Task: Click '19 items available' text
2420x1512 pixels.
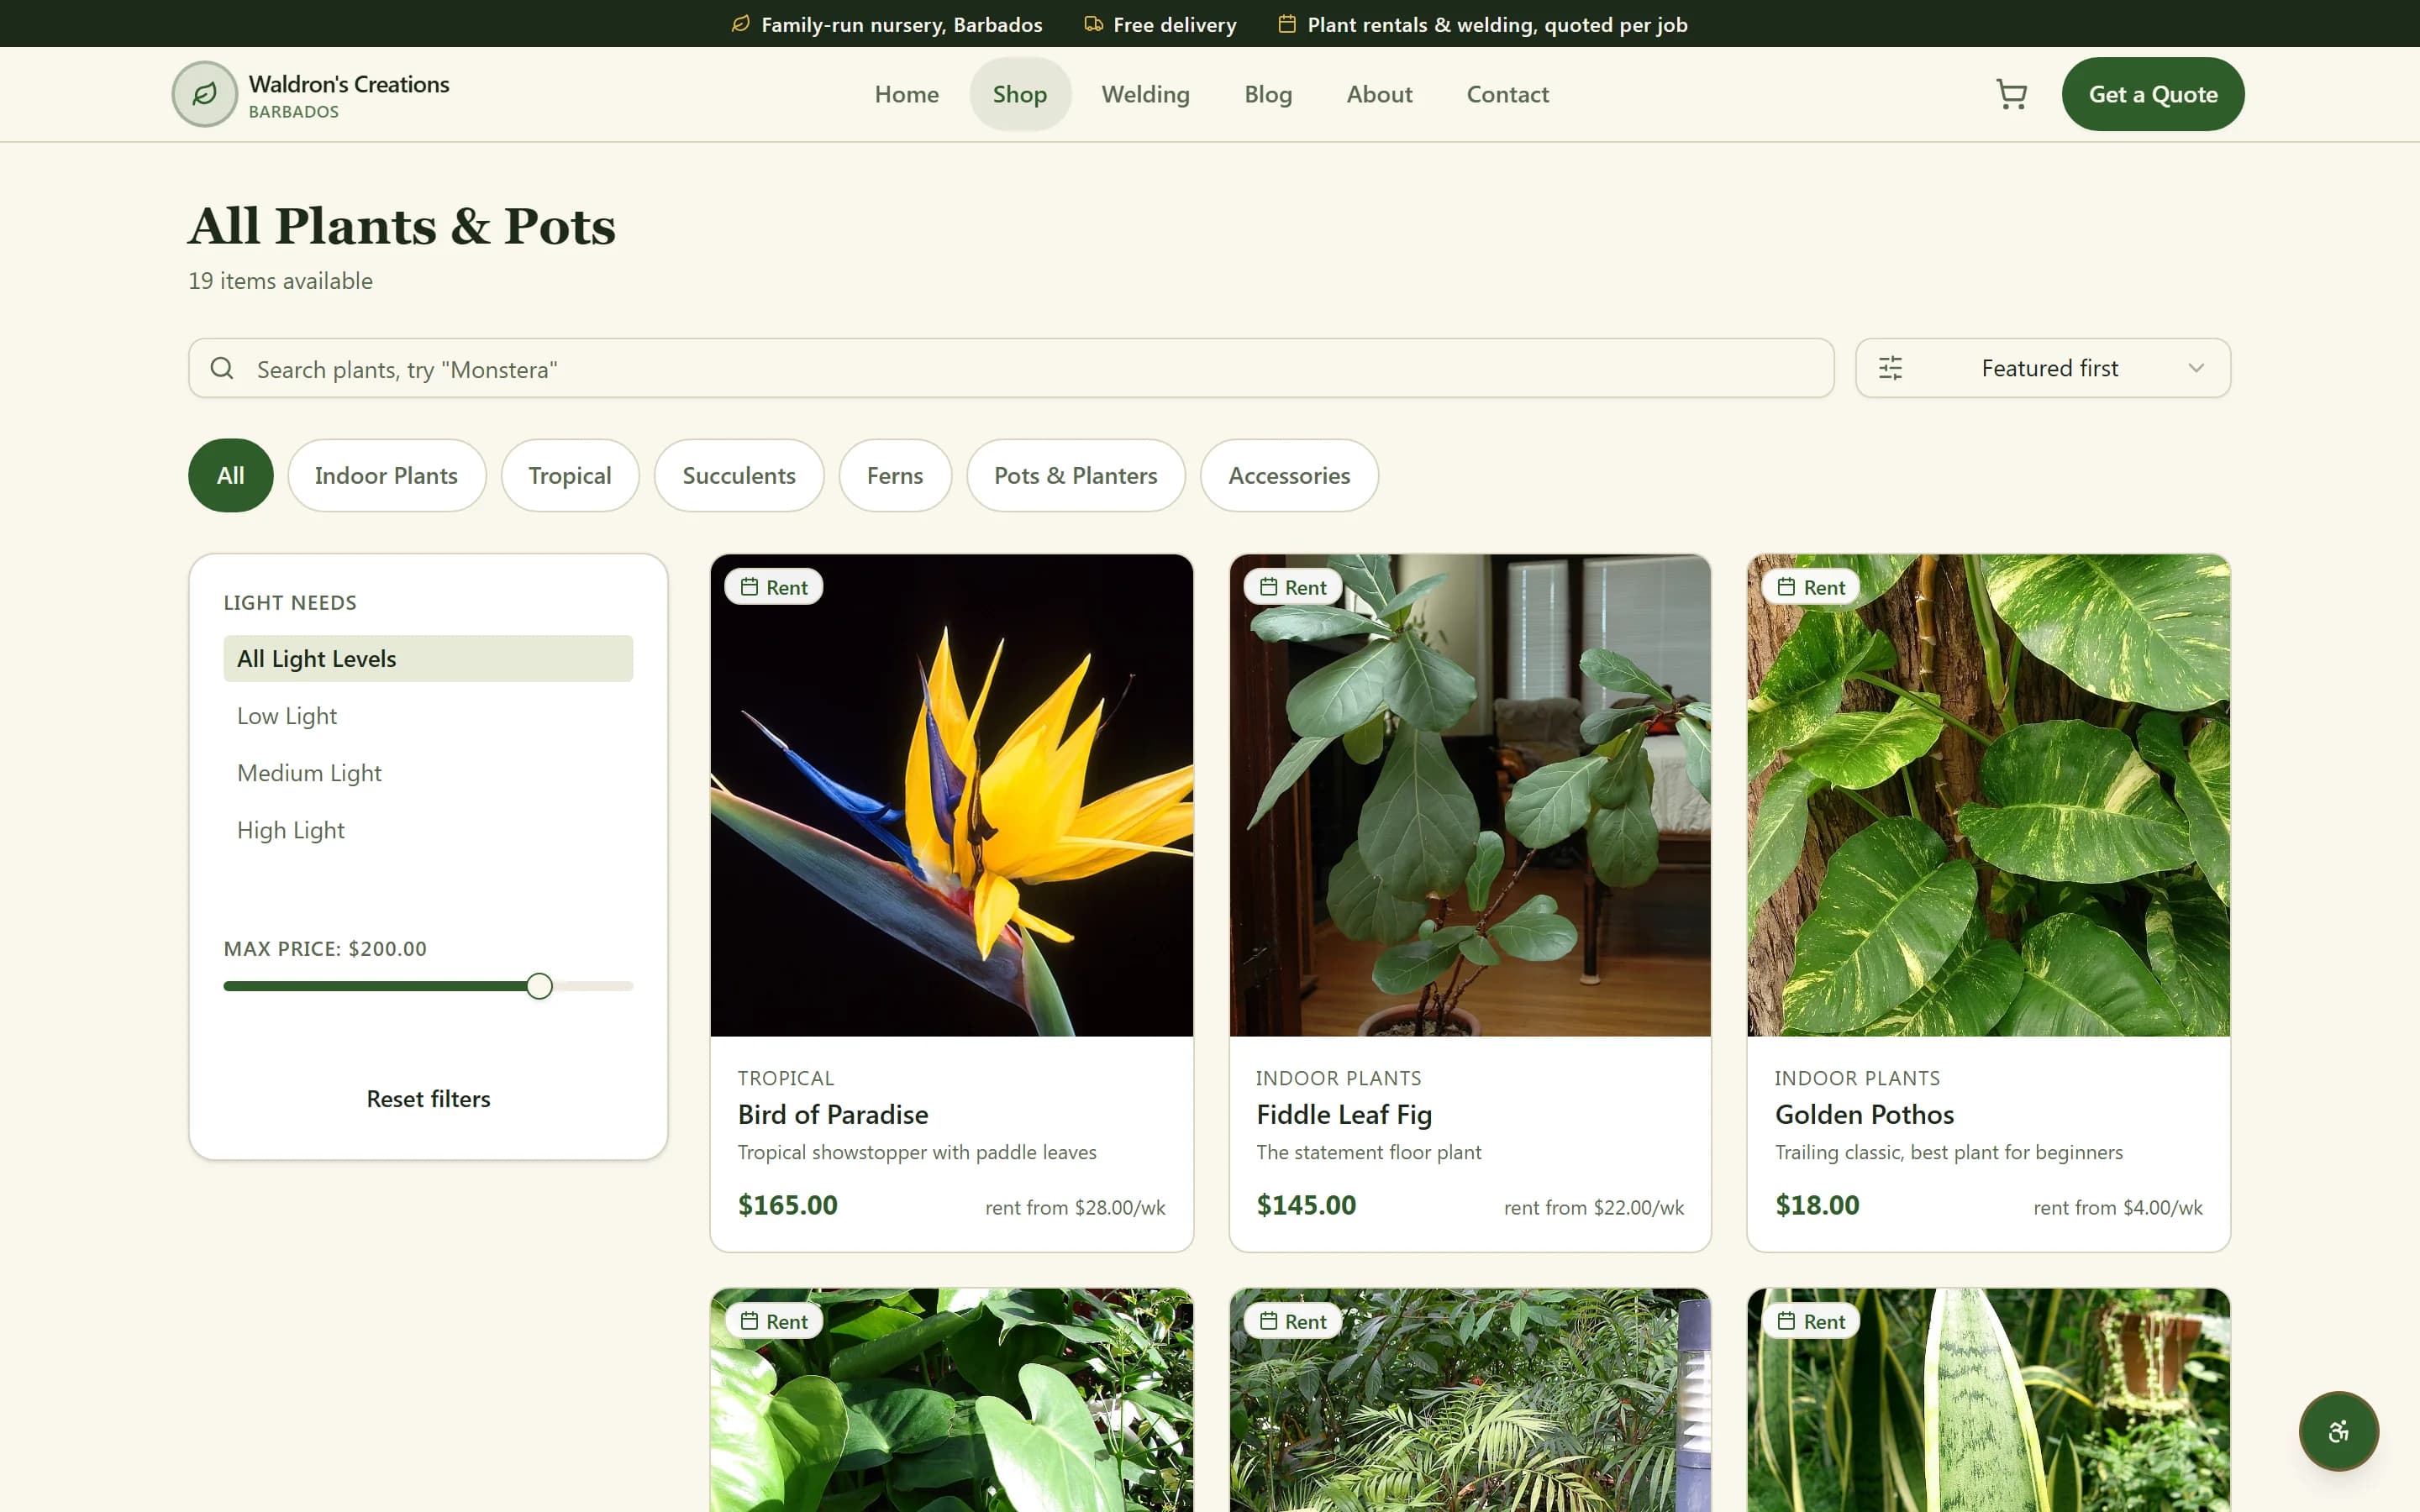Action: (x=280, y=281)
